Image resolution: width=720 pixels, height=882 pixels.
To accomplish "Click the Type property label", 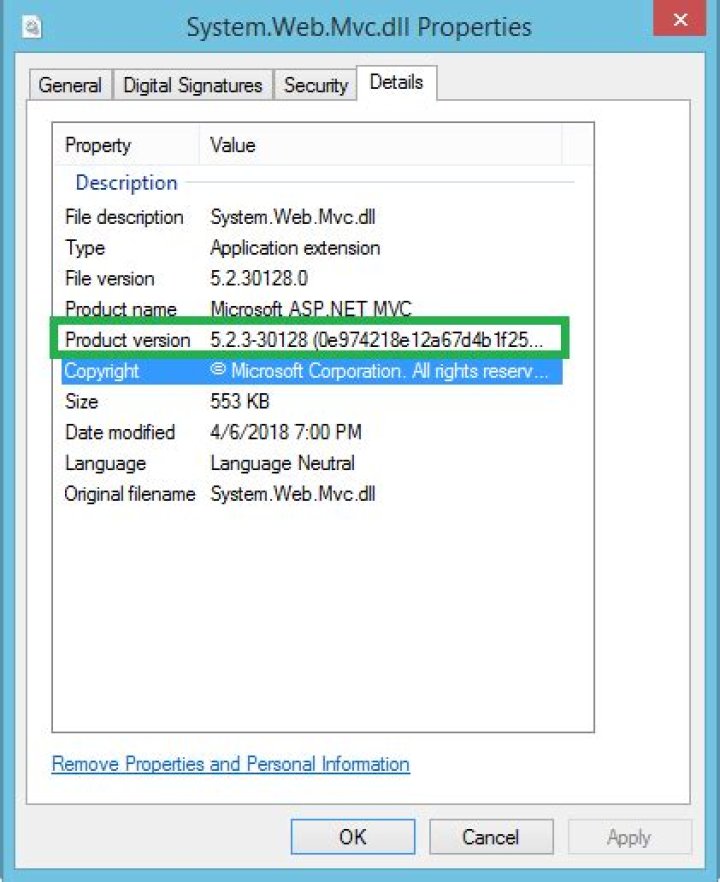I will click(x=85, y=248).
